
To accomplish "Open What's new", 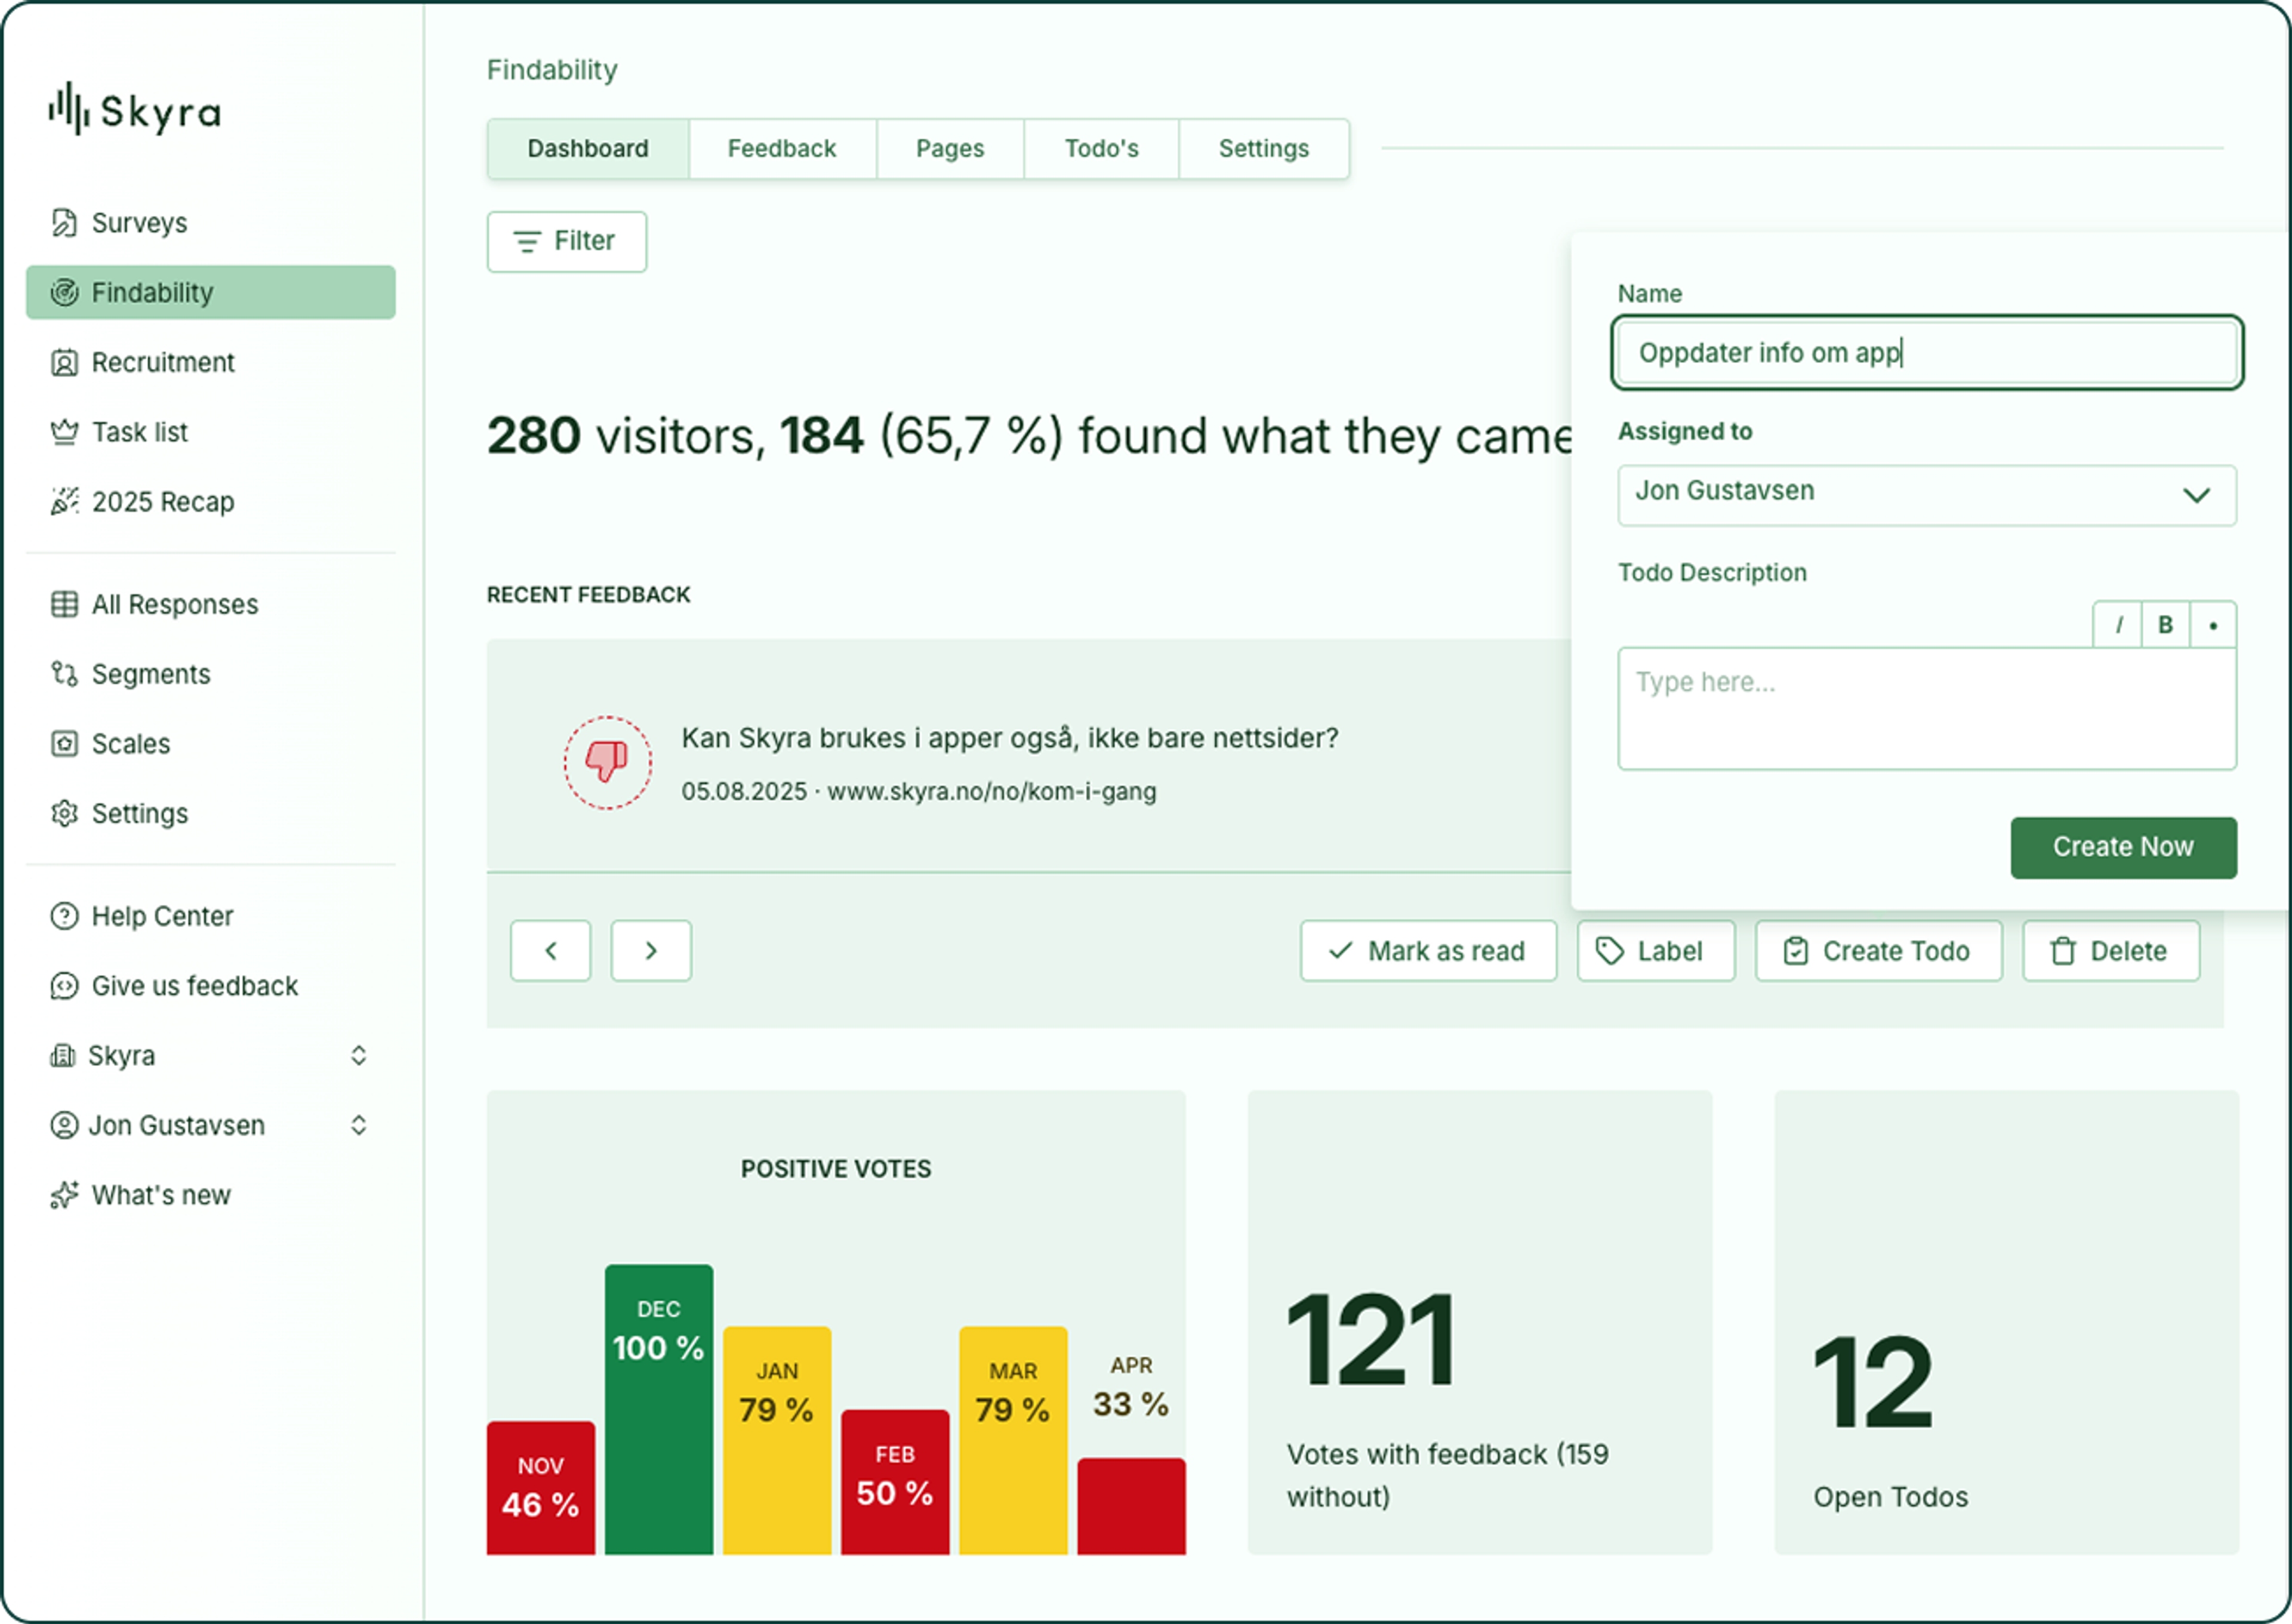I will (x=210, y=1195).
